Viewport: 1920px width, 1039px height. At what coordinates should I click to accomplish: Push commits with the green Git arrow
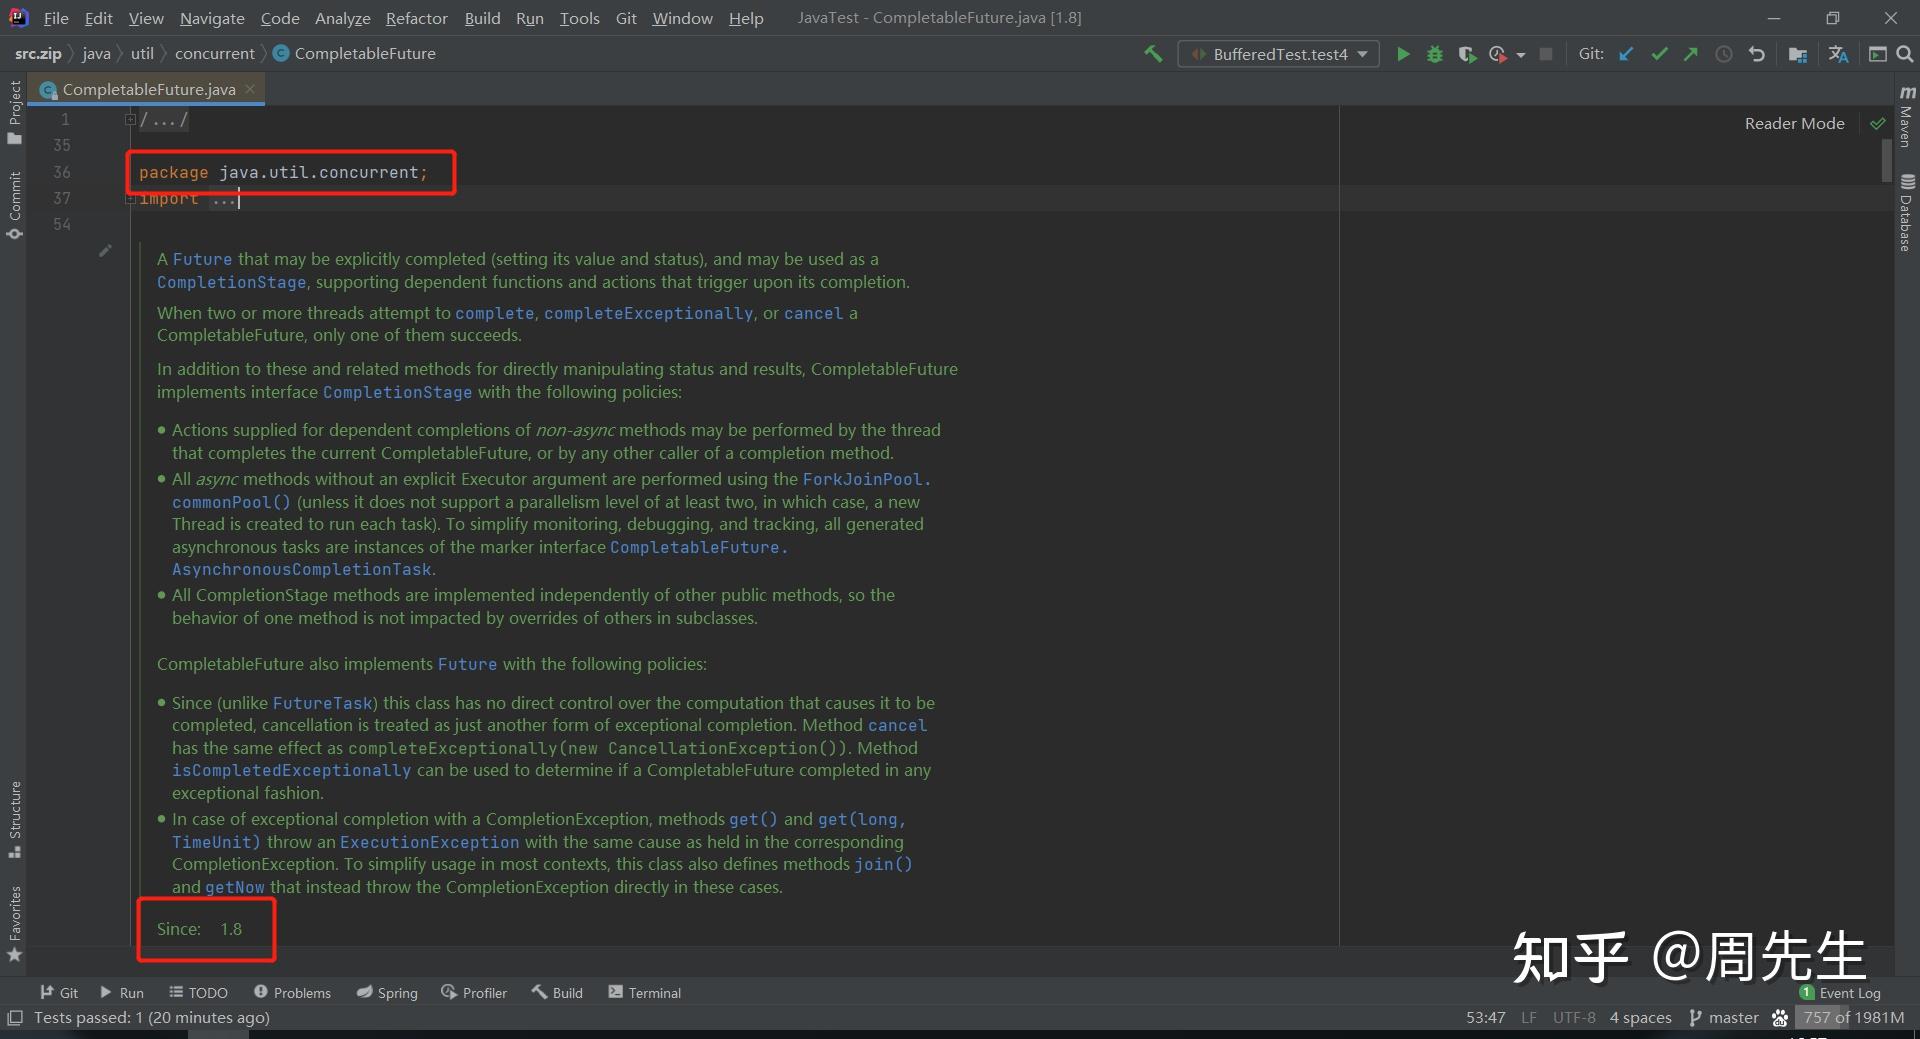pyautogui.click(x=1691, y=54)
